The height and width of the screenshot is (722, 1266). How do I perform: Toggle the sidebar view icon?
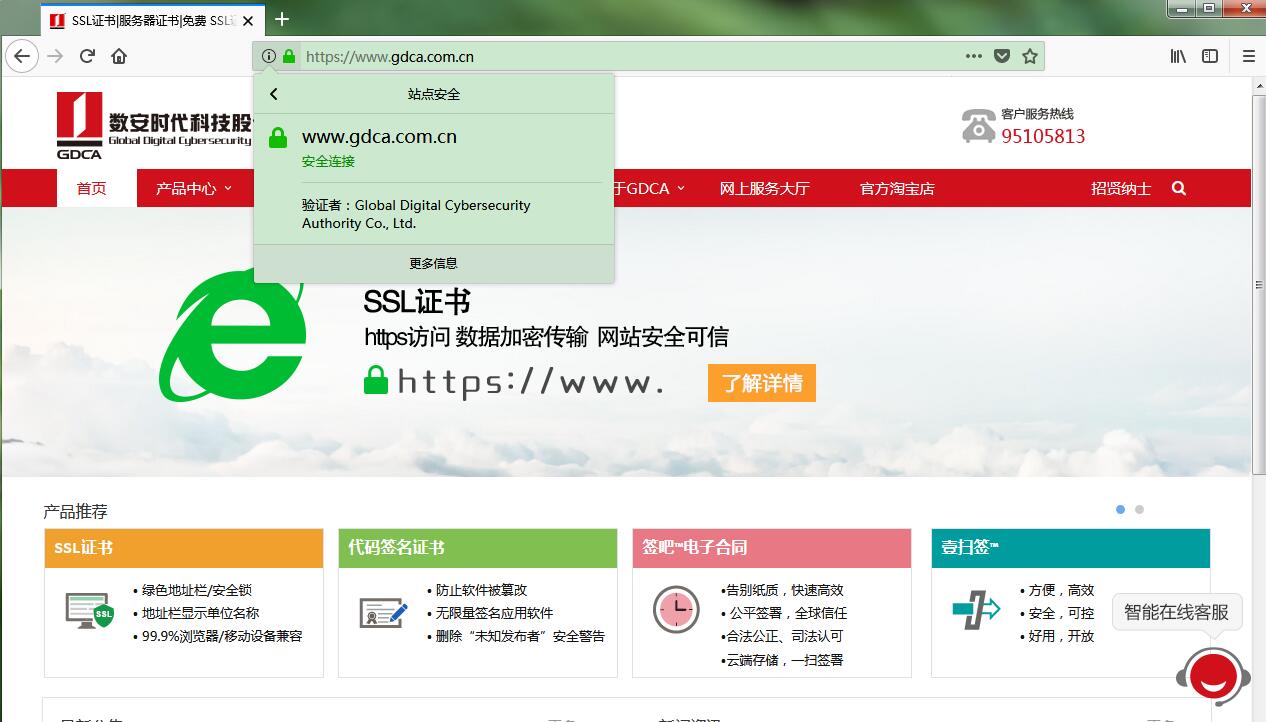1210,56
